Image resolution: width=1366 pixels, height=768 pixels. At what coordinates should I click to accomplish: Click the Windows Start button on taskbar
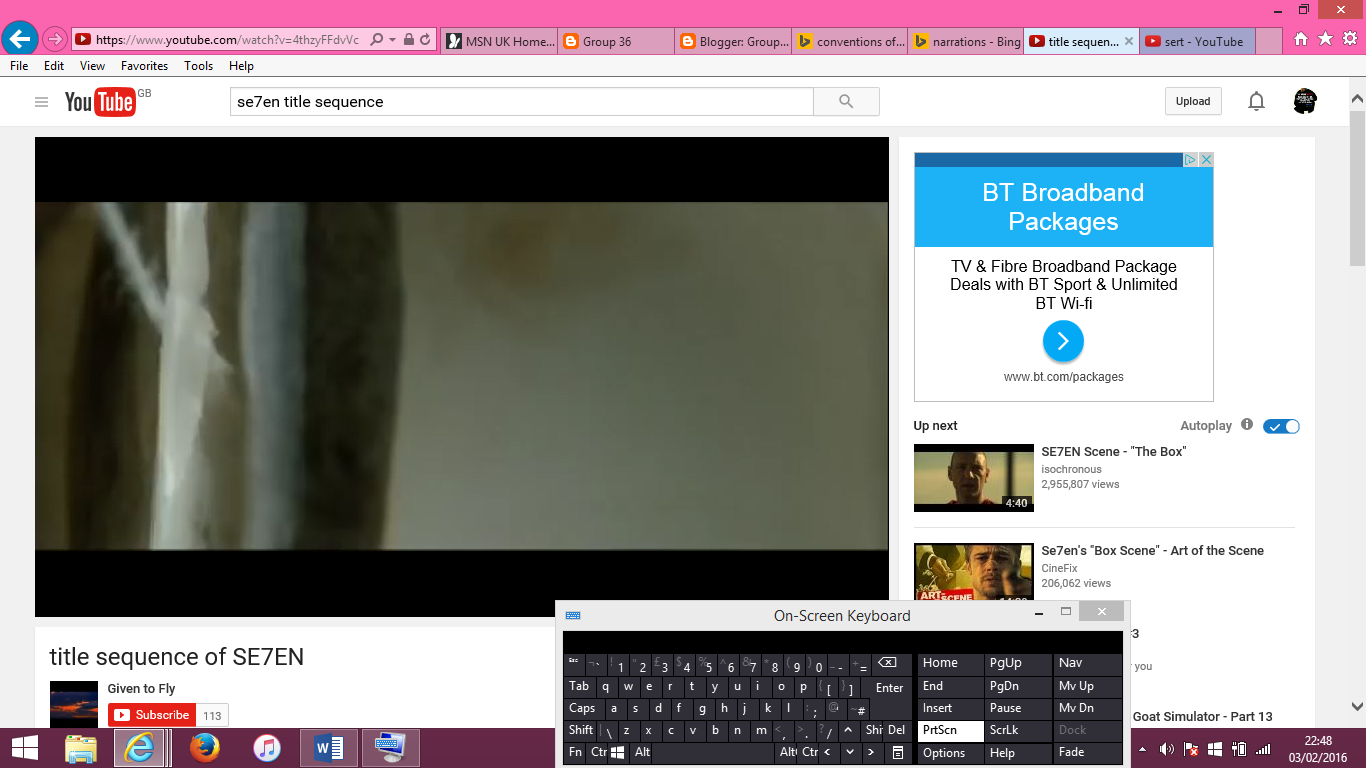(x=25, y=748)
